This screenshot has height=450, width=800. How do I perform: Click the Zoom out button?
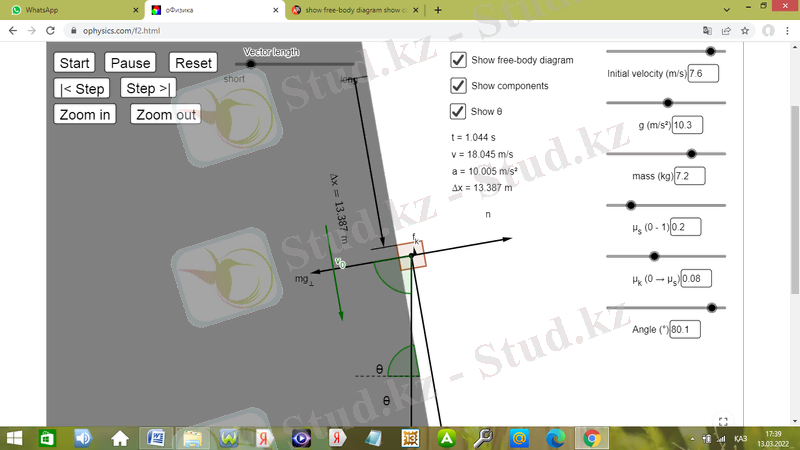coord(166,114)
